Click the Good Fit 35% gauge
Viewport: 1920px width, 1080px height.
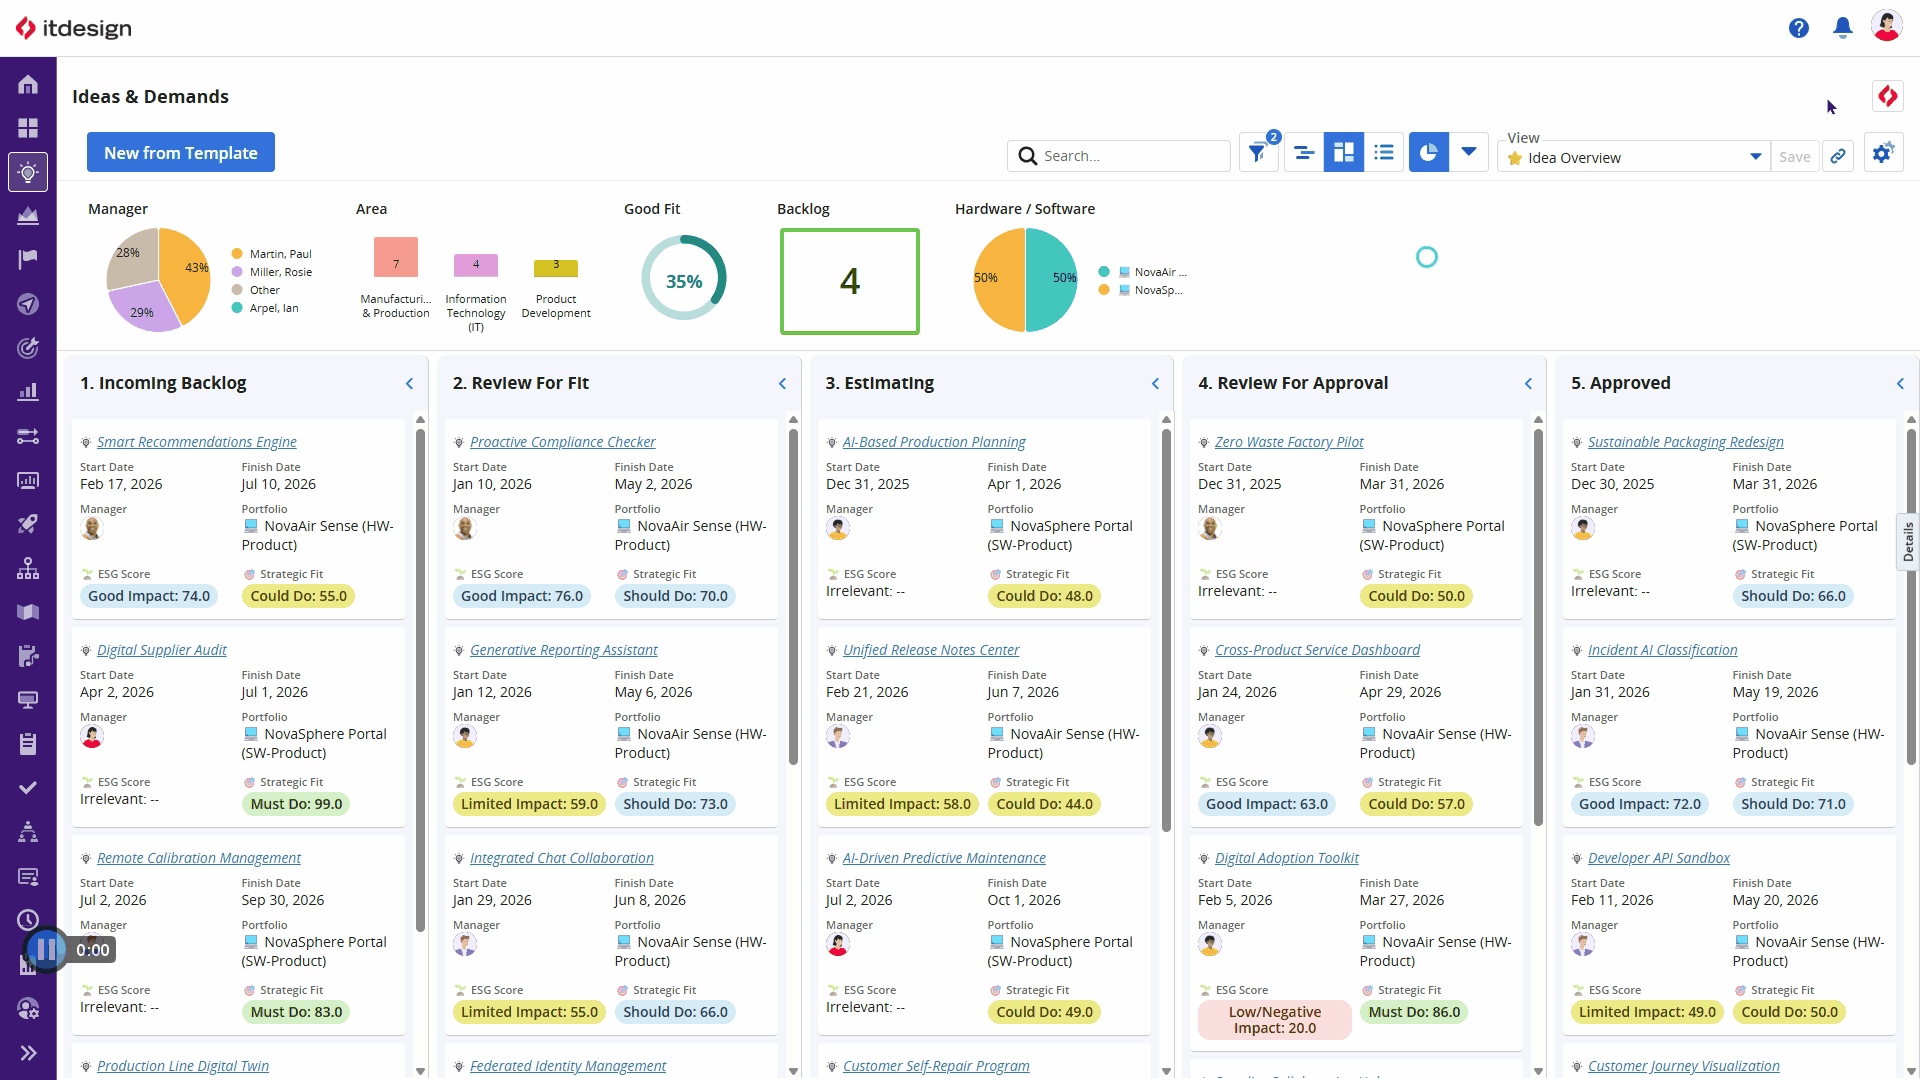pos(684,278)
